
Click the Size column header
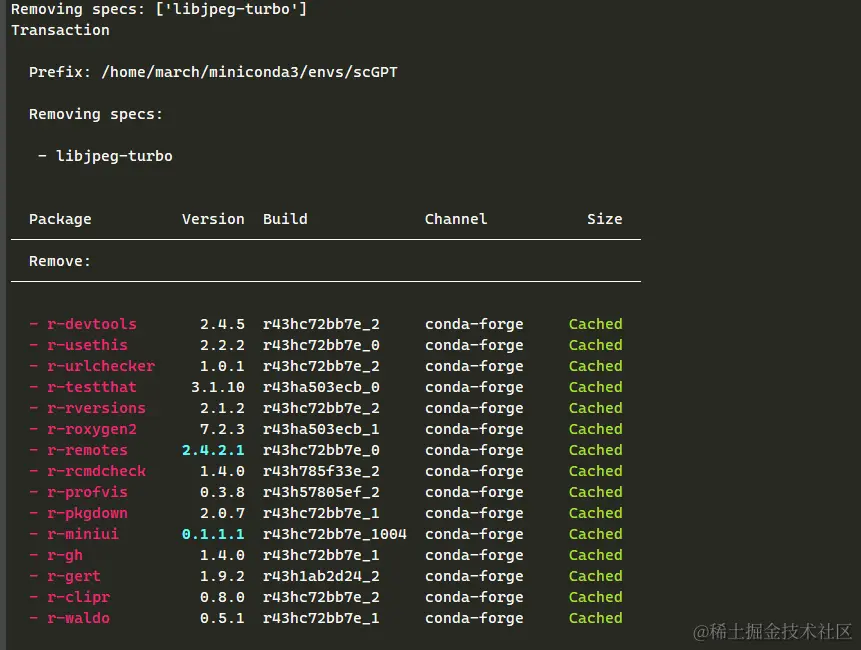[604, 219]
